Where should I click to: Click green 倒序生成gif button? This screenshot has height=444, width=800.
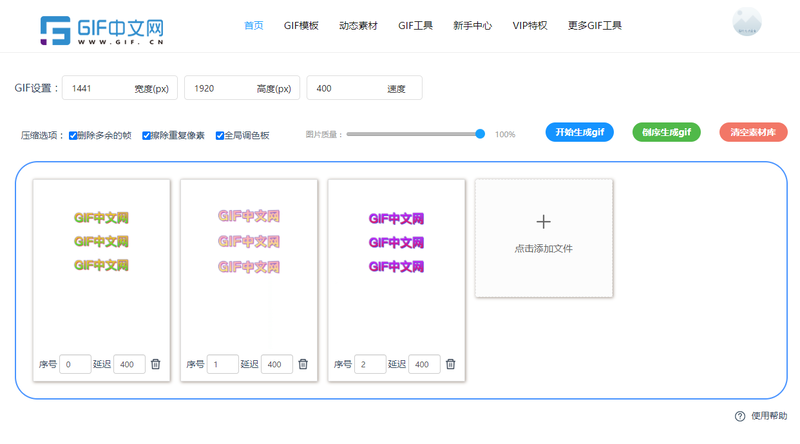tap(666, 132)
